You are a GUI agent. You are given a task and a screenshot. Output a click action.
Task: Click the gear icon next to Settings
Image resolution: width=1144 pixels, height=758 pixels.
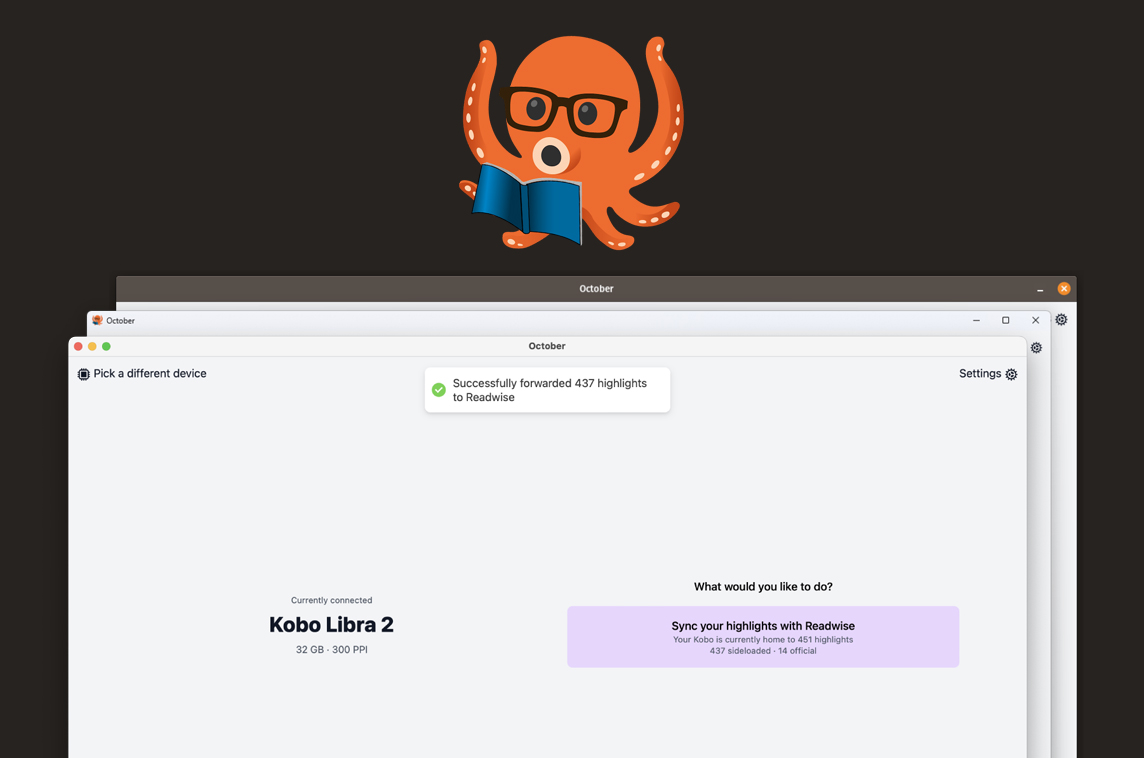click(x=1011, y=374)
